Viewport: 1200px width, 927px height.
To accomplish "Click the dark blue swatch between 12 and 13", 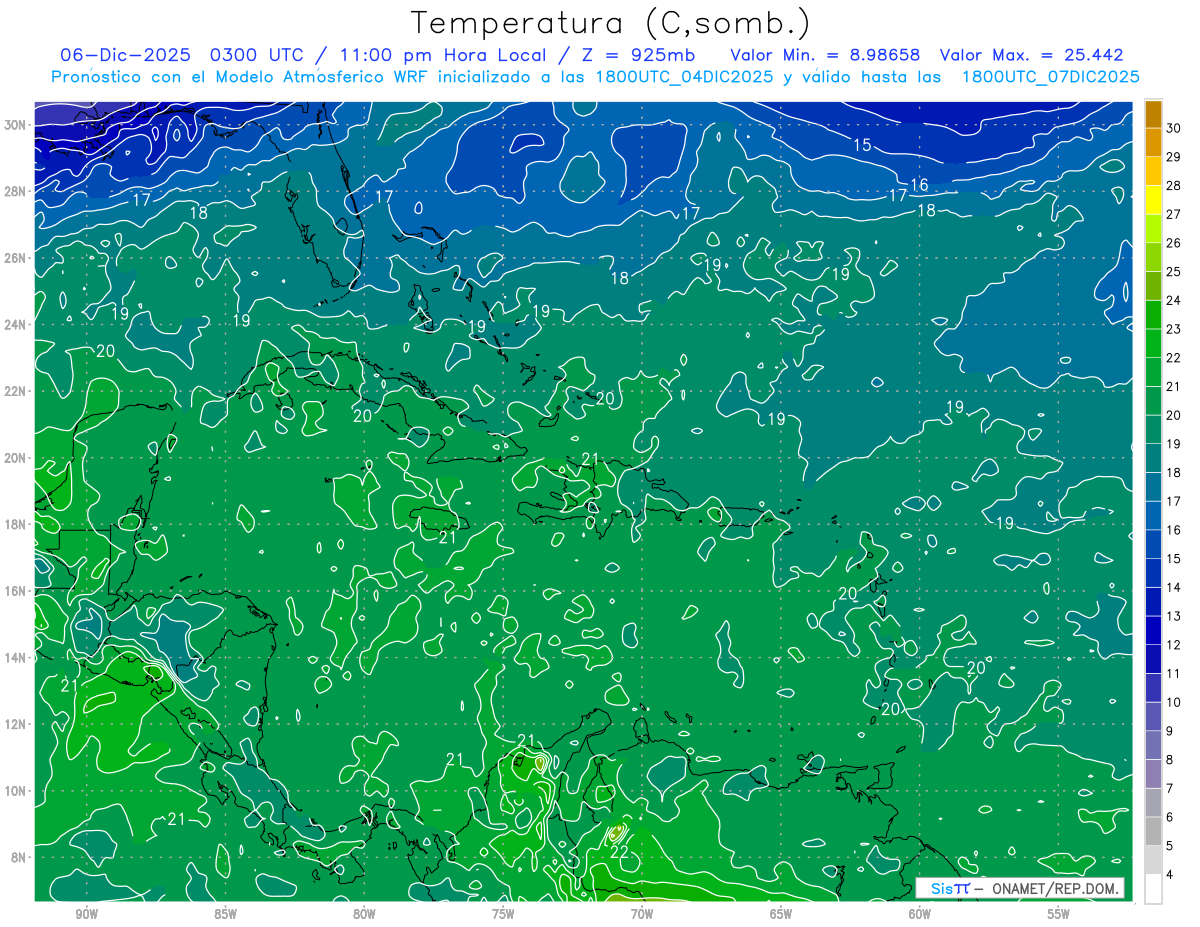I will pos(1154,631).
